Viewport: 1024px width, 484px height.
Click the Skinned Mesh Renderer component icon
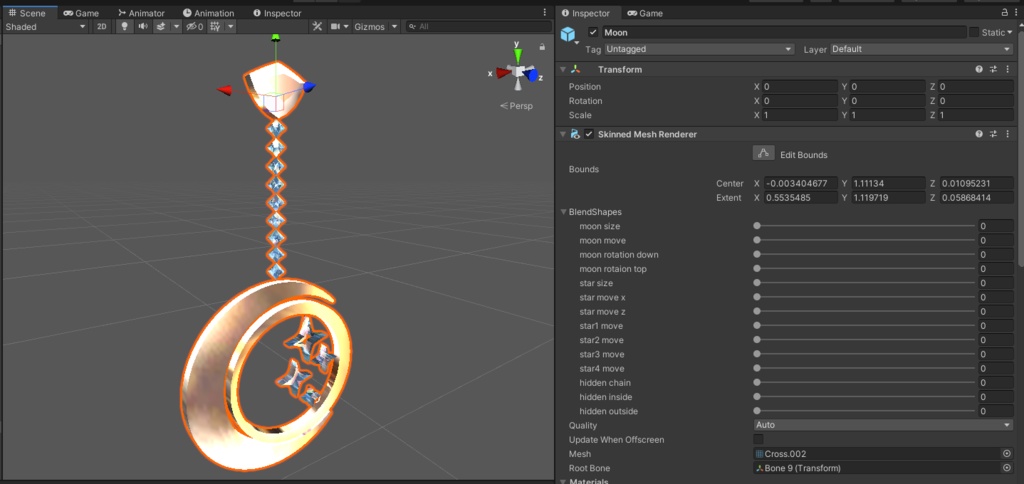(575, 134)
